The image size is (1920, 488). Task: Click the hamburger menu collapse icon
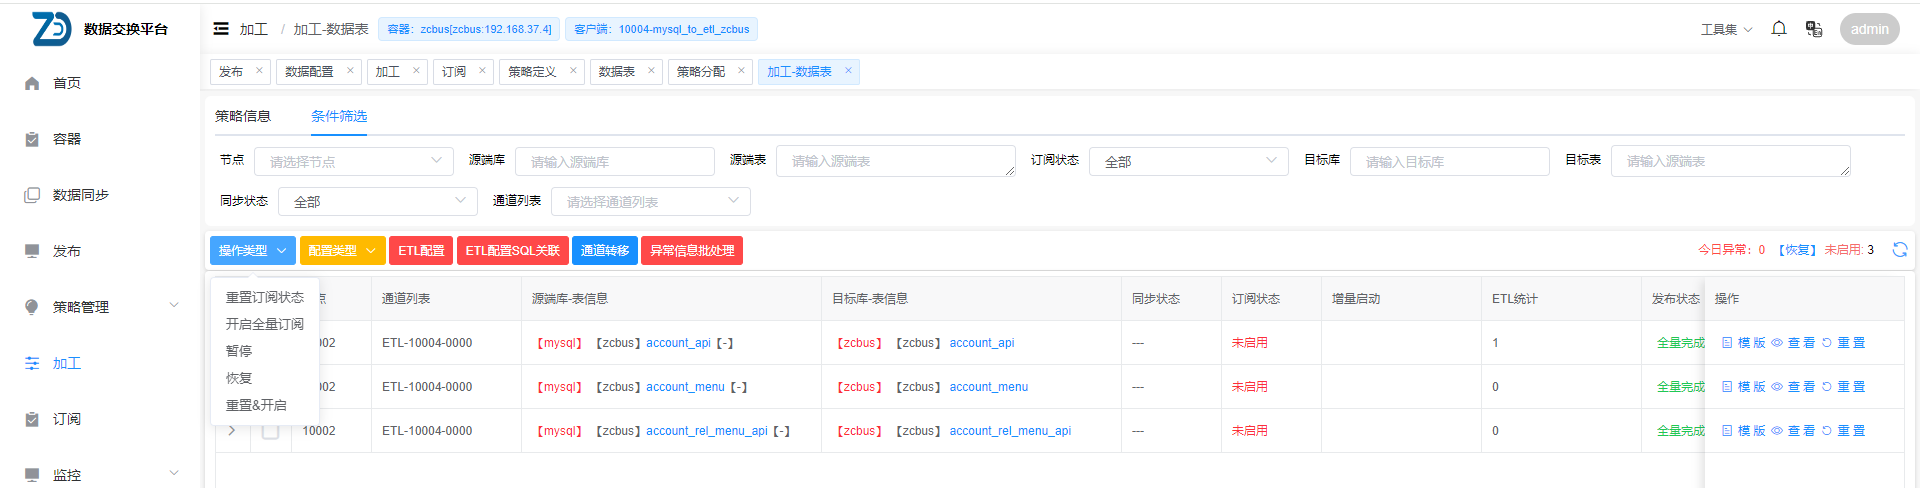(221, 29)
